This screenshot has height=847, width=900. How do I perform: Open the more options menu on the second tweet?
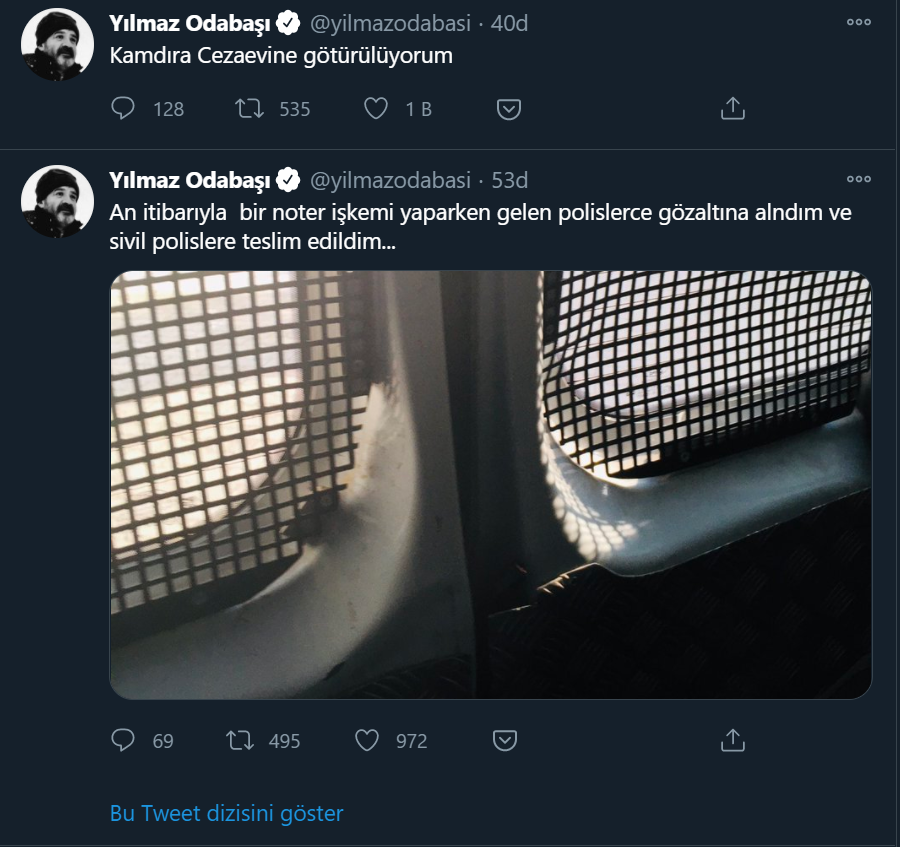[856, 178]
